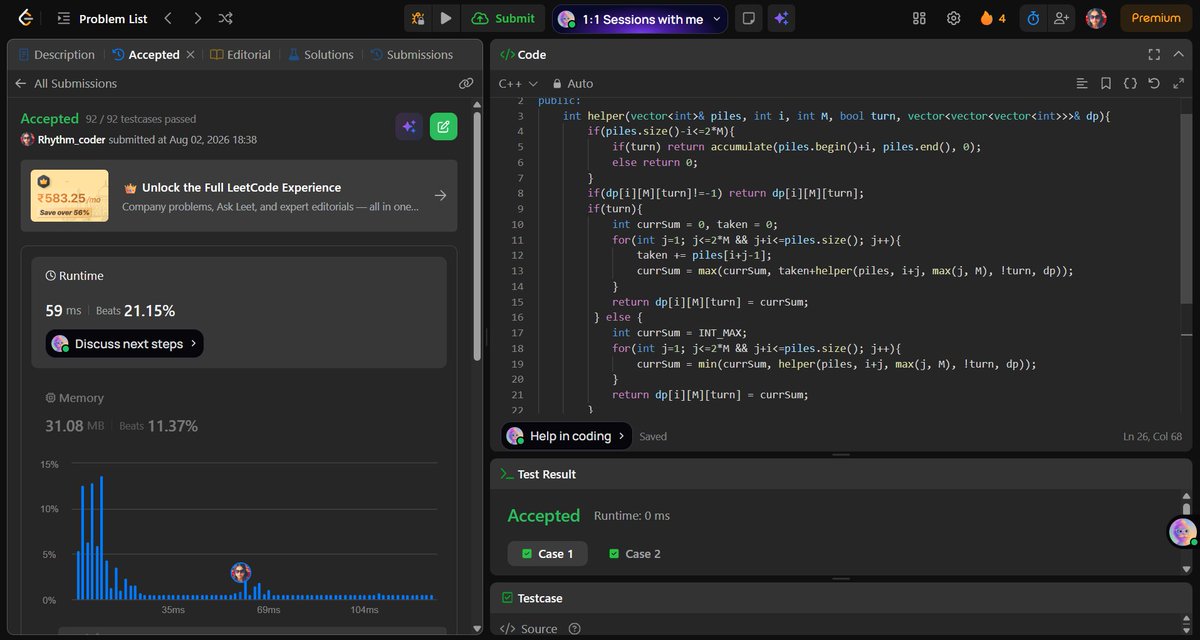Select the Accepted tab
This screenshot has height=640, width=1200.
[x=146, y=55]
